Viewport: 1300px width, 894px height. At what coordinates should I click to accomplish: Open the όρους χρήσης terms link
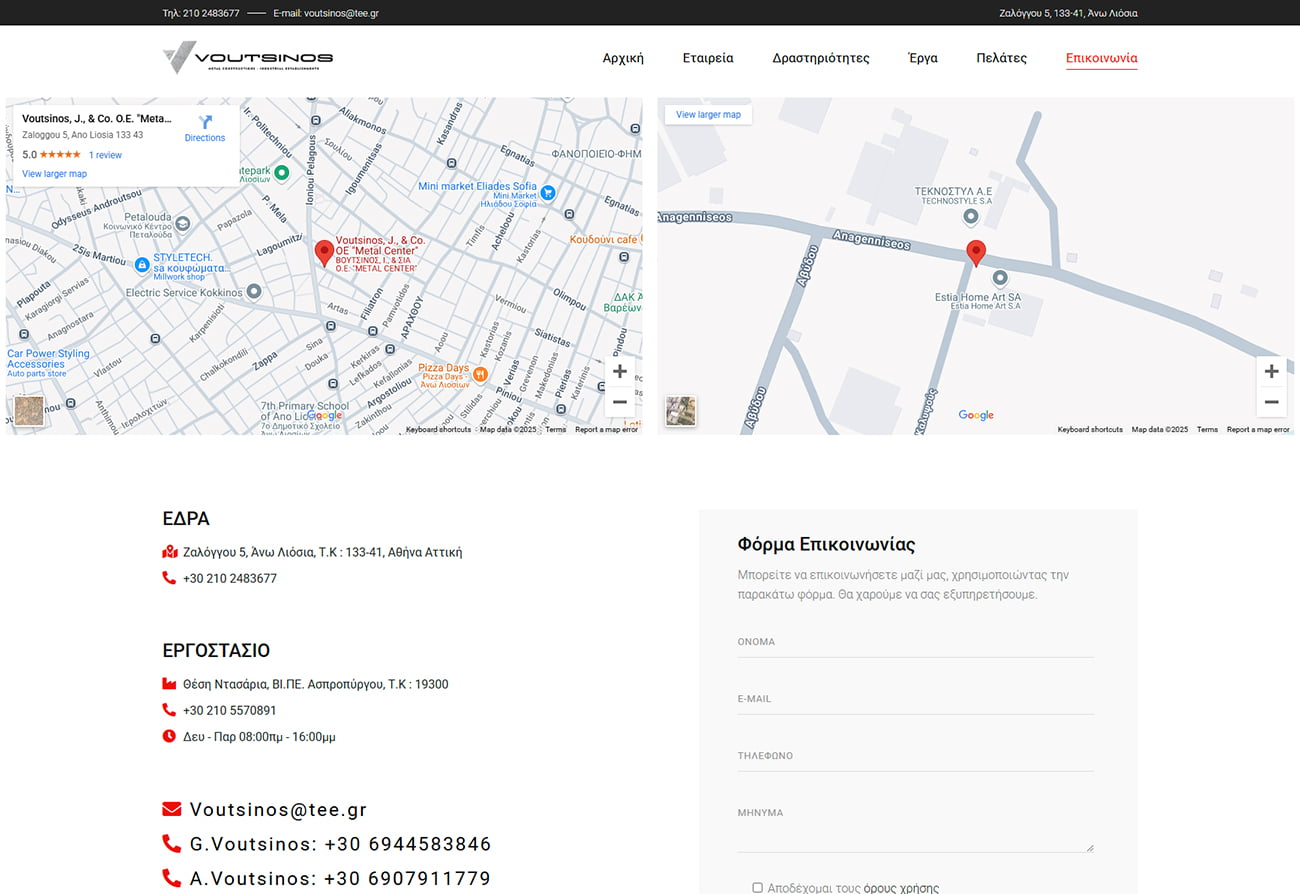[901, 888]
